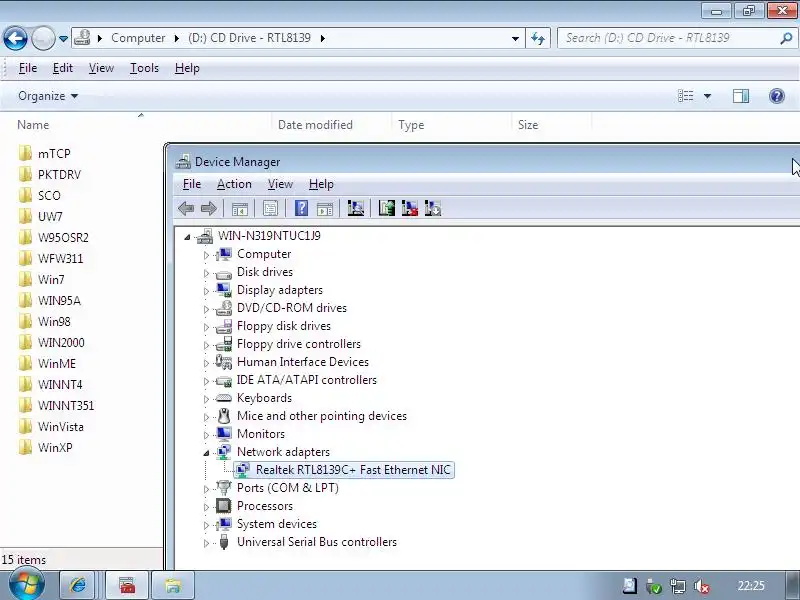Screen dimensions: 800x600
Task: Click the Explorer Get help icon
Action: 777,96
